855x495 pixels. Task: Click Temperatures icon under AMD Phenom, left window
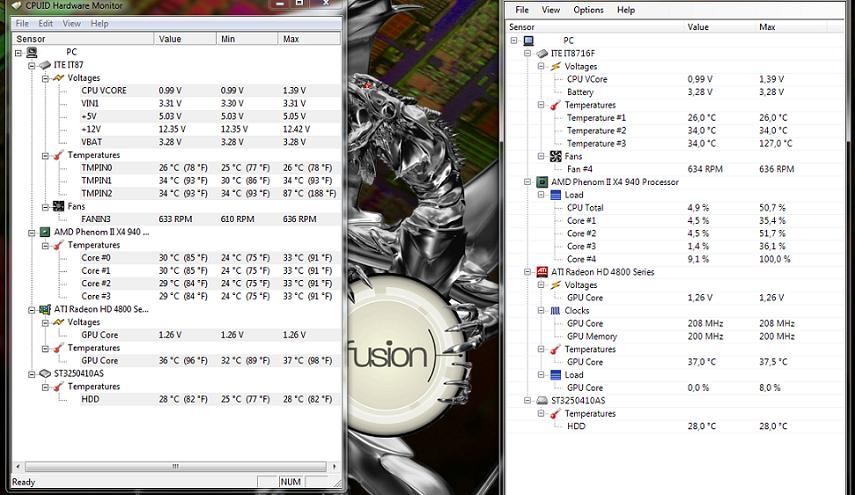[58, 245]
